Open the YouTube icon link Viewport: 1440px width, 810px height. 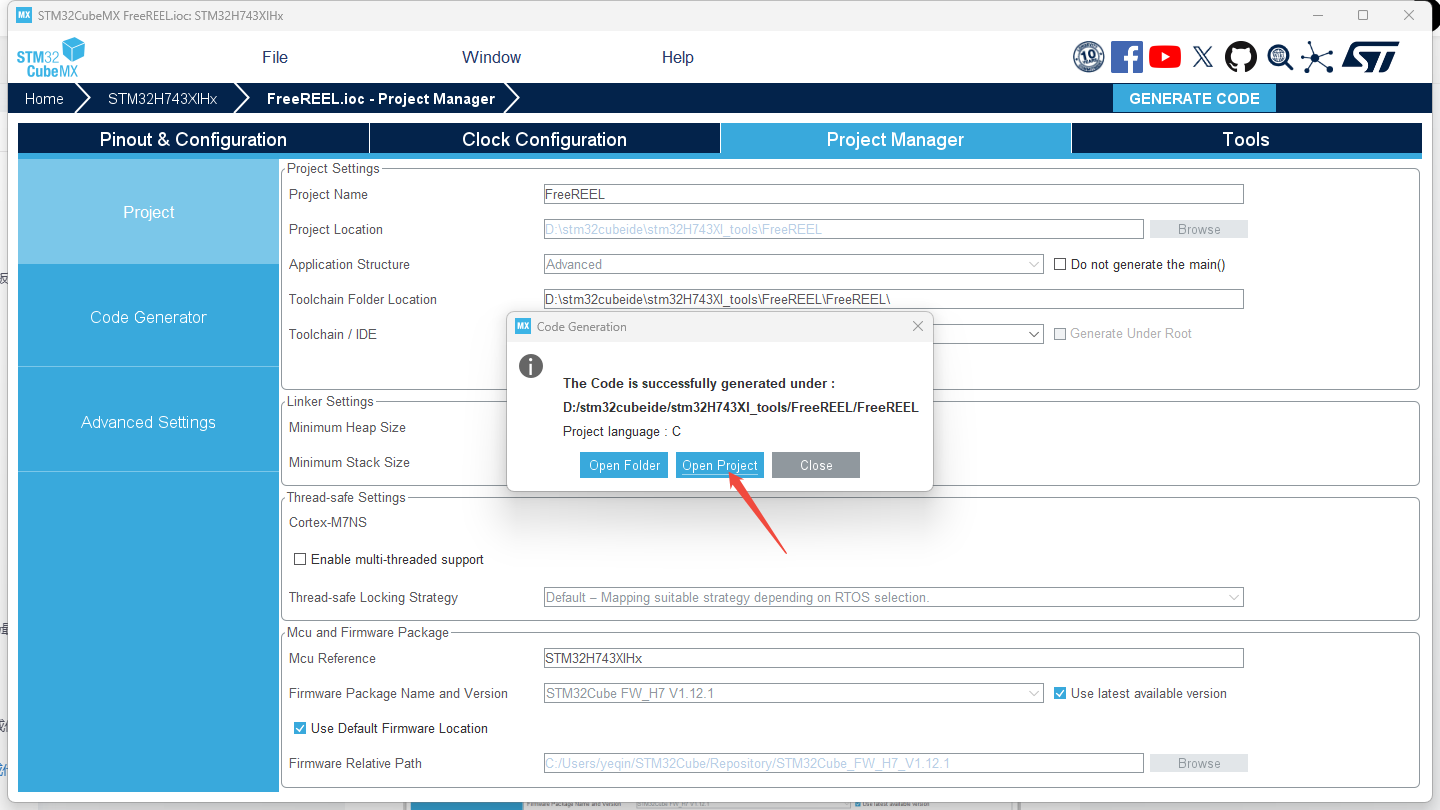point(1165,57)
